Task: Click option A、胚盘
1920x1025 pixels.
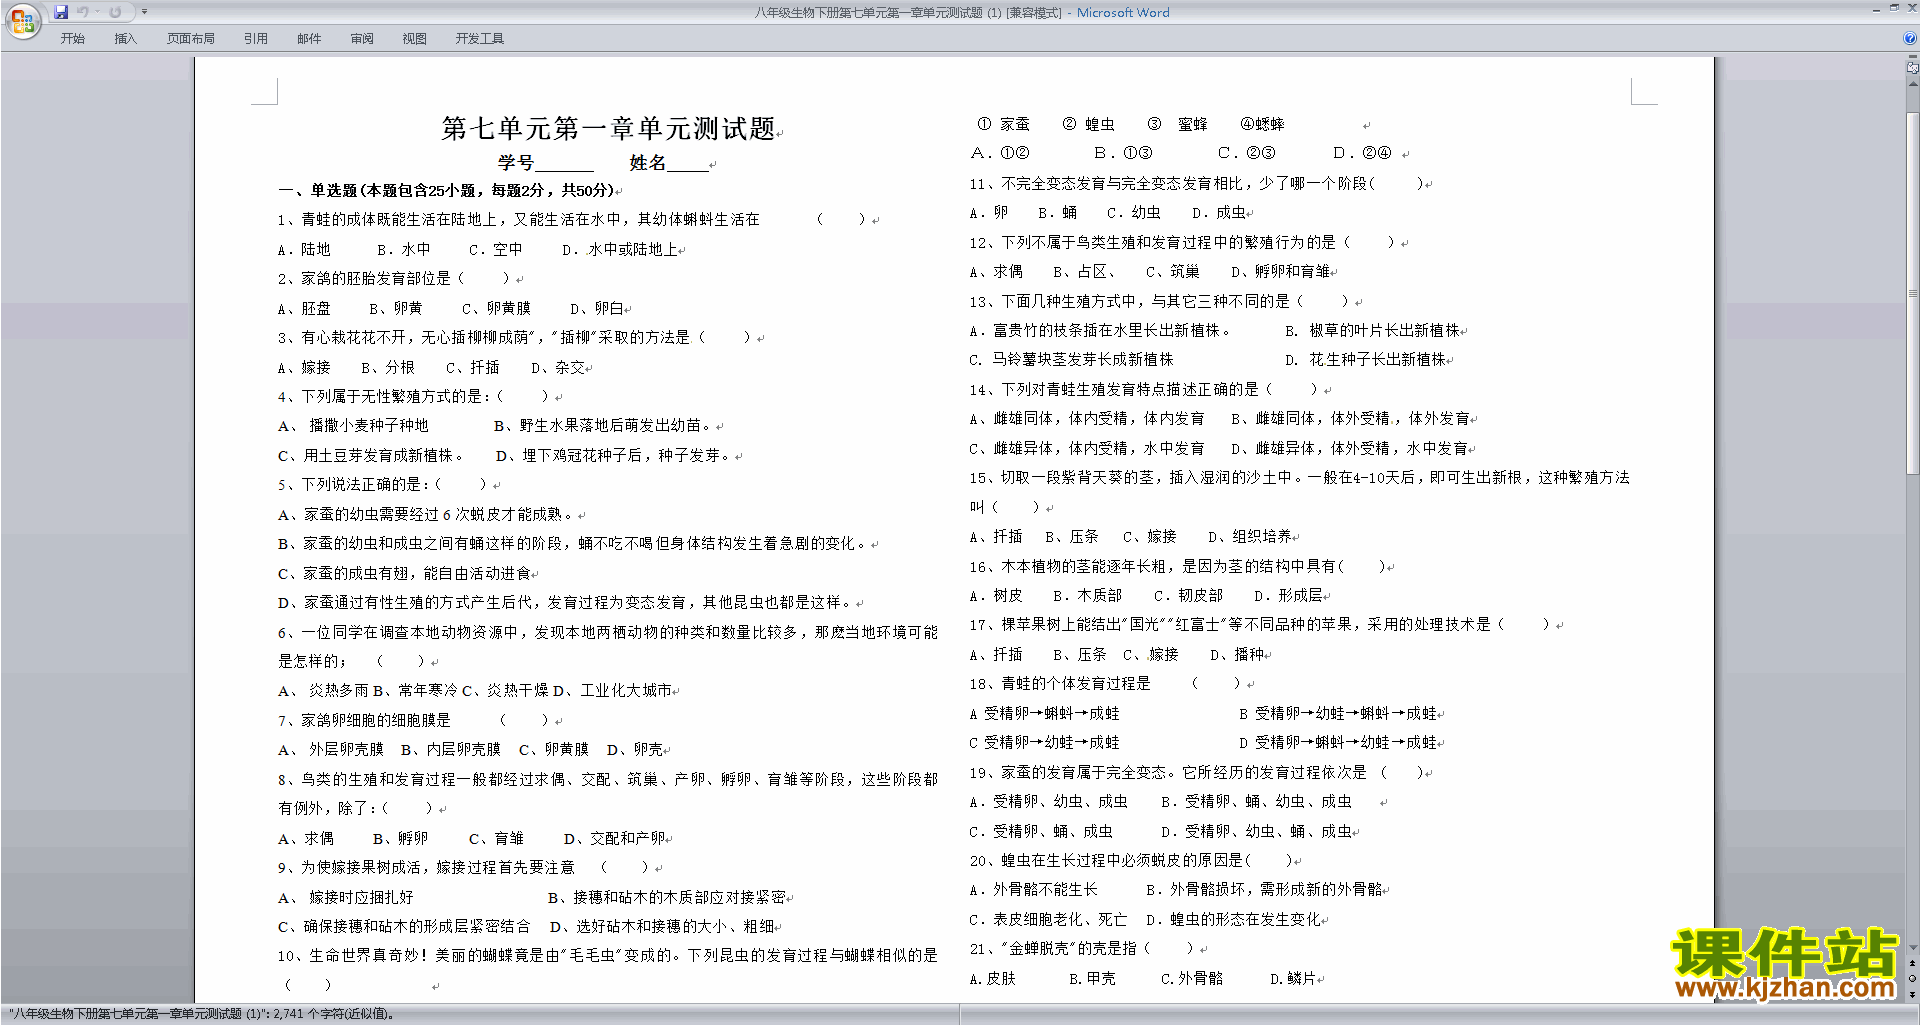Action: pyautogui.click(x=304, y=309)
